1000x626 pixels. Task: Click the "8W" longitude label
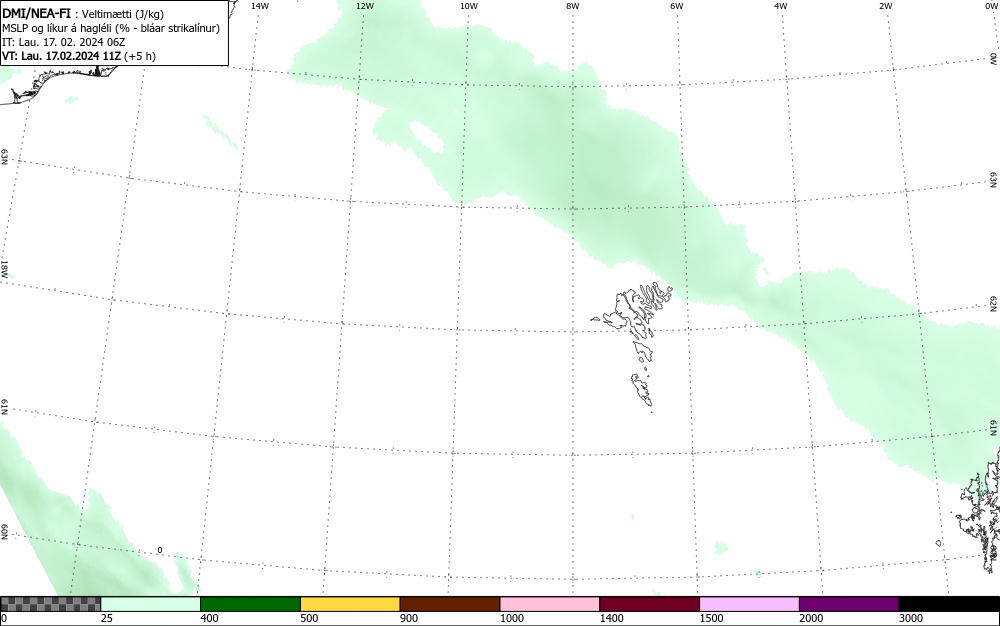pos(573,6)
